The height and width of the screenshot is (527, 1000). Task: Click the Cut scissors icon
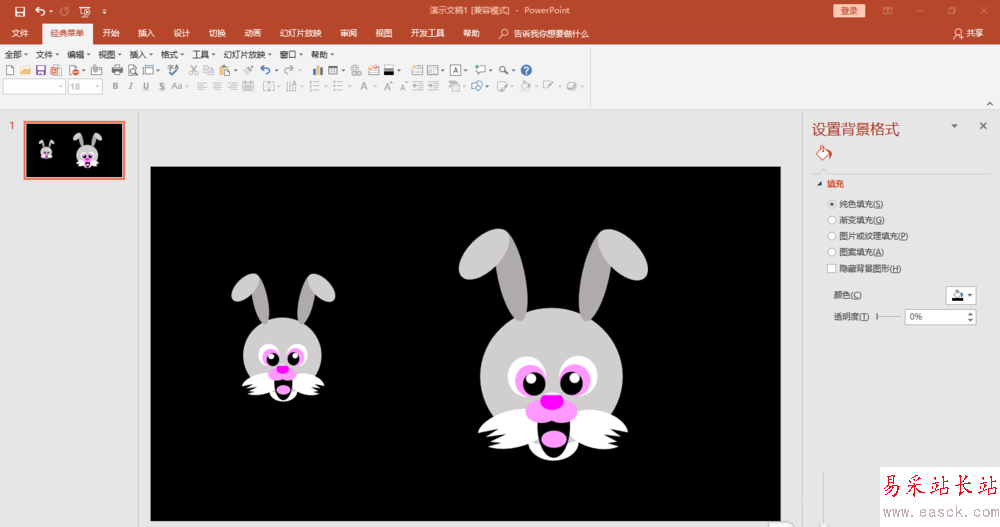(x=193, y=71)
